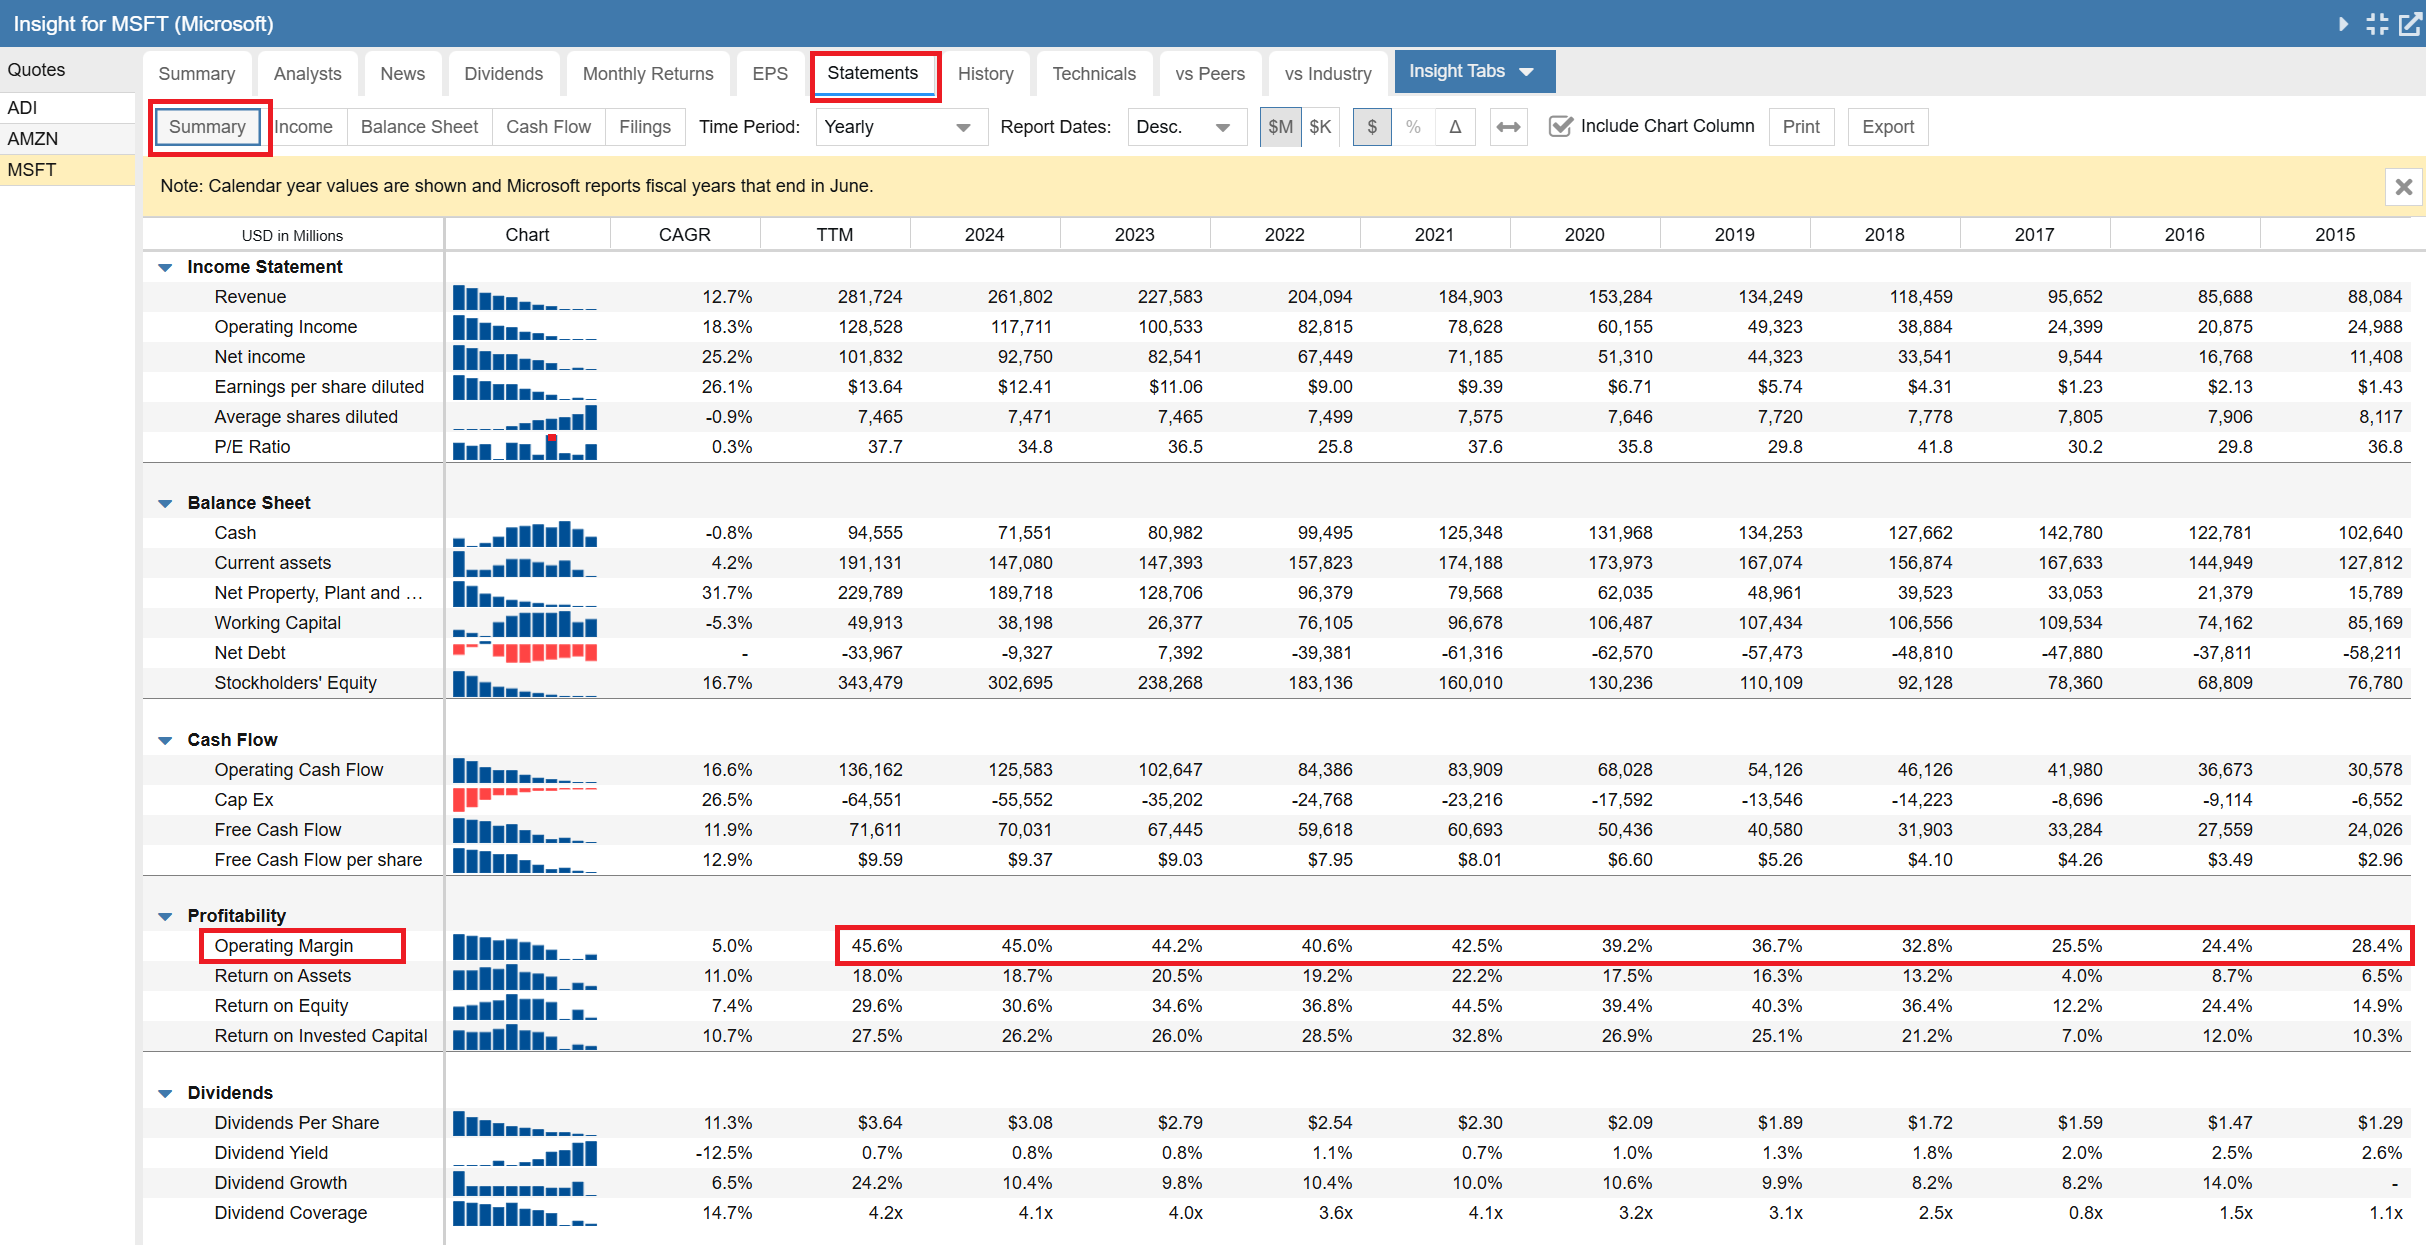Viewport: 2426px width, 1245px height.
Task: Dismiss the calendar year note banner
Action: pyautogui.click(x=2404, y=187)
